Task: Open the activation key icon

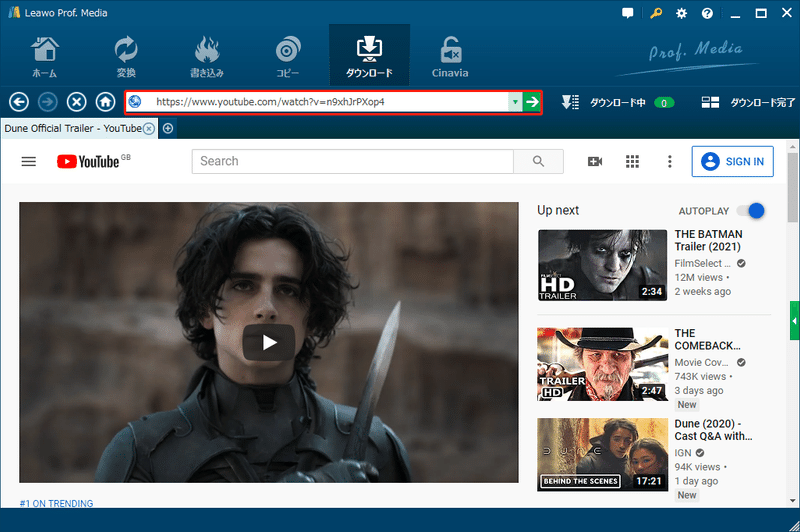Action: tap(656, 13)
